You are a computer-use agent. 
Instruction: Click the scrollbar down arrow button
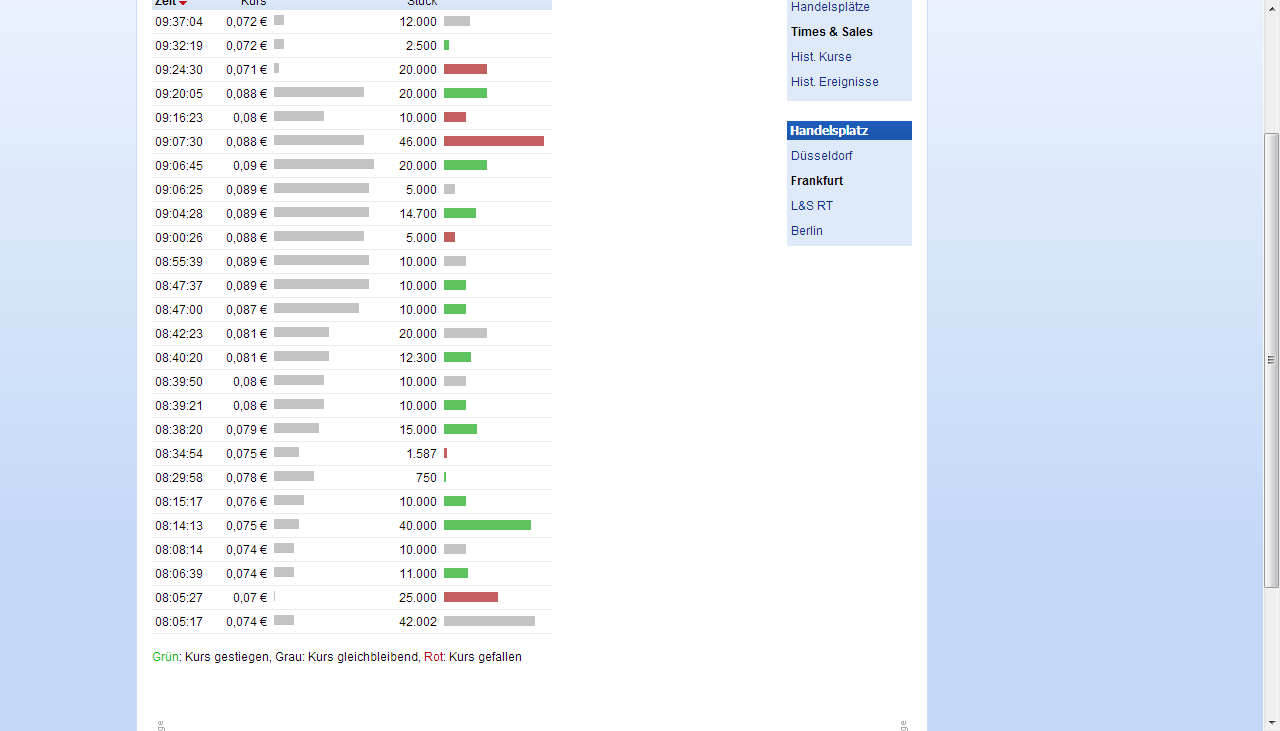point(1272,722)
